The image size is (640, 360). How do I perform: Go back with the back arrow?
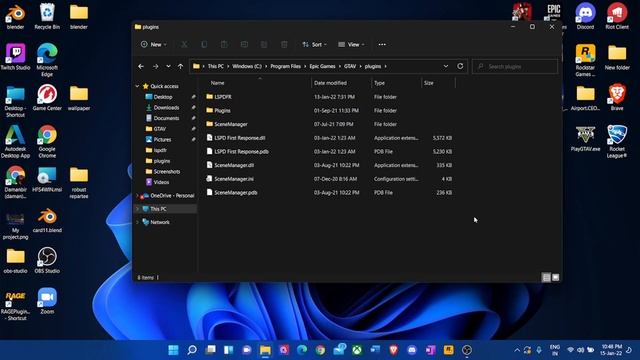point(141,66)
